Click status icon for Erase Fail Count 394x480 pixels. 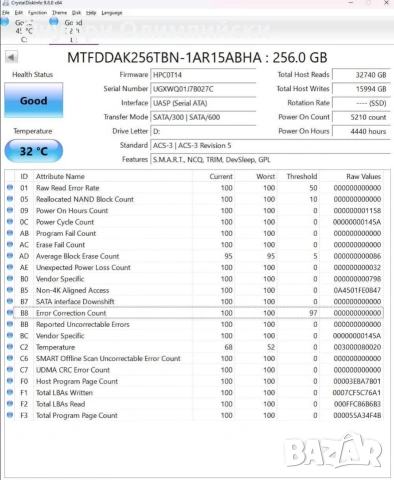pos(10,244)
